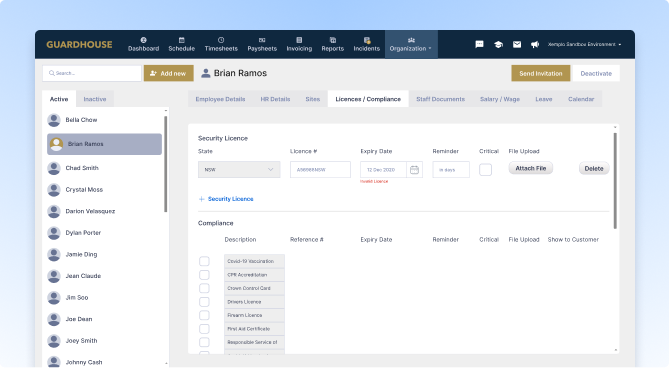The width and height of the screenshot is (669, 368).
Task: Check the Drivers Licence checkbox
Action: coord(204,301)
